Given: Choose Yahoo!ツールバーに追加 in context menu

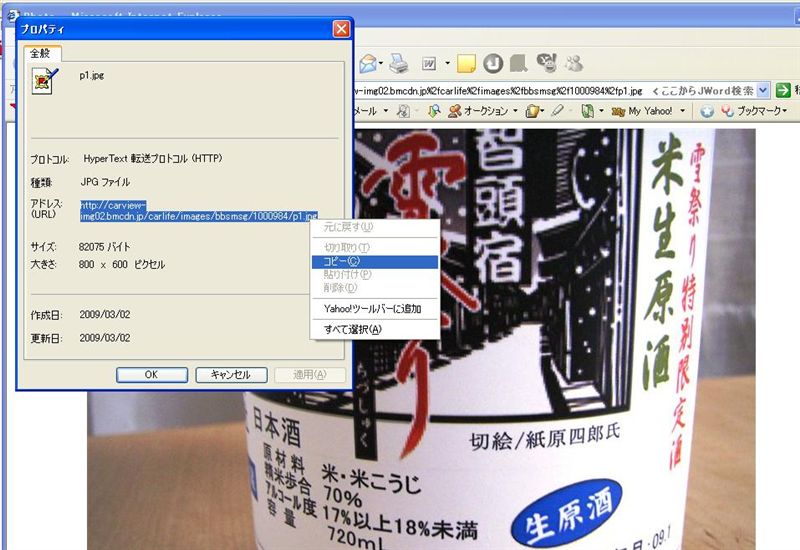Looking at the screenshot, I should click(x=374, y=309).
